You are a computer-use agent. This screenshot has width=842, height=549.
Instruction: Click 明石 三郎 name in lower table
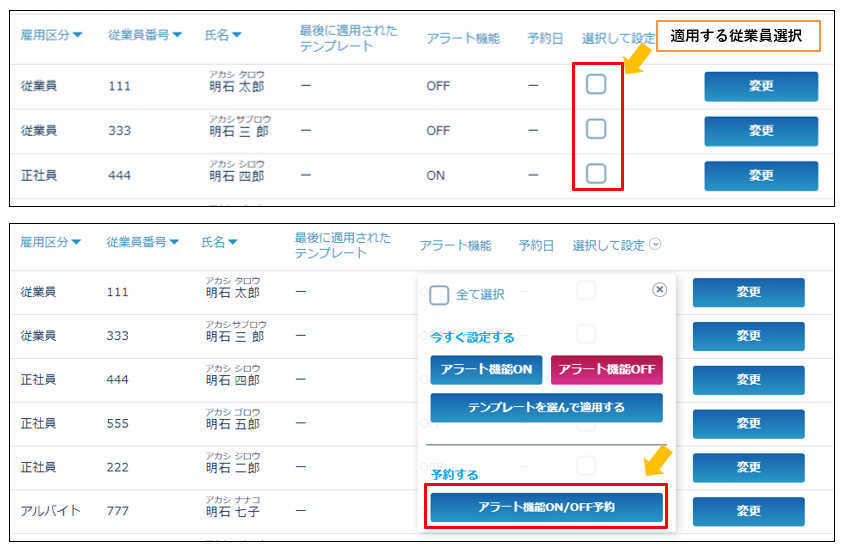click(235, 337)
